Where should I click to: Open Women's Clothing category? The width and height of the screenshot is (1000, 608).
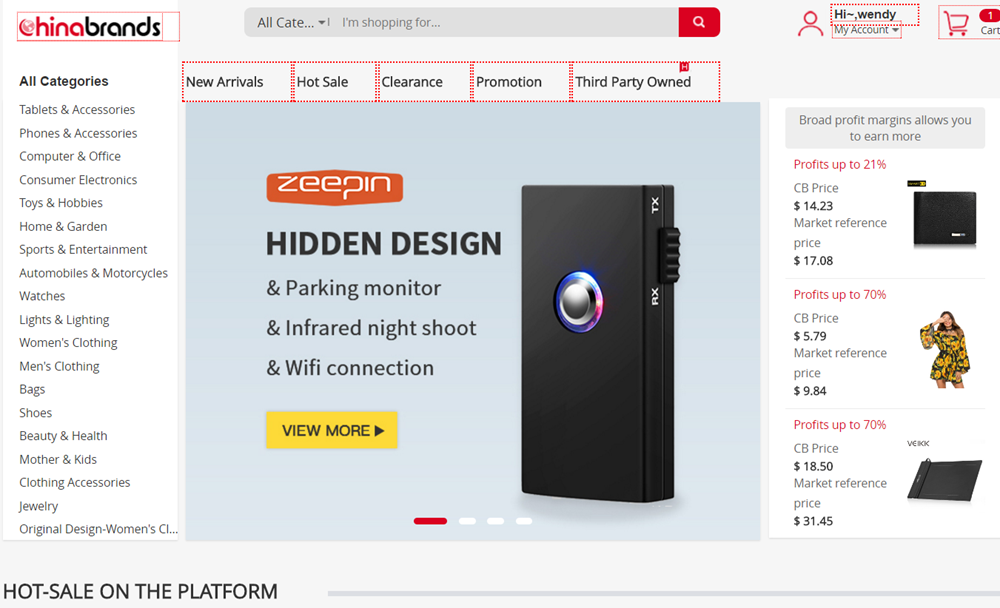coord(68,342)
